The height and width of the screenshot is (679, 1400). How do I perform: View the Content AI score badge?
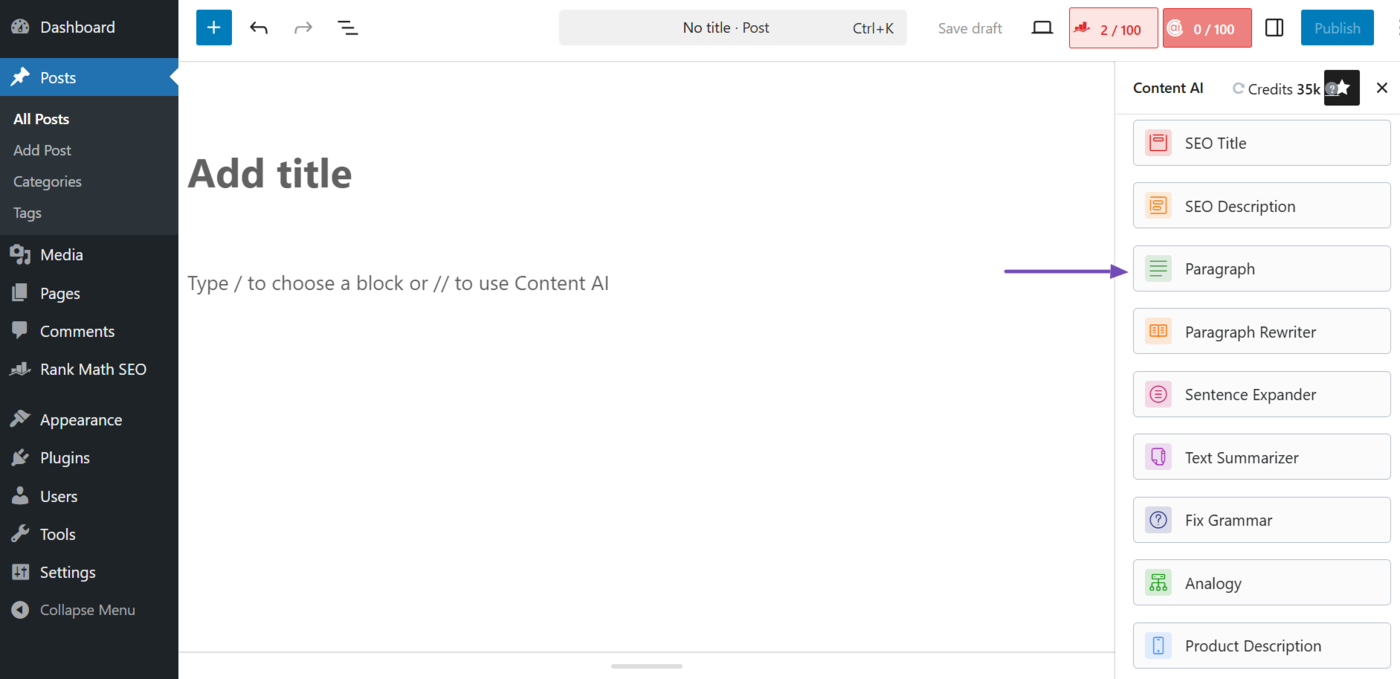[x=1206, y=27]
